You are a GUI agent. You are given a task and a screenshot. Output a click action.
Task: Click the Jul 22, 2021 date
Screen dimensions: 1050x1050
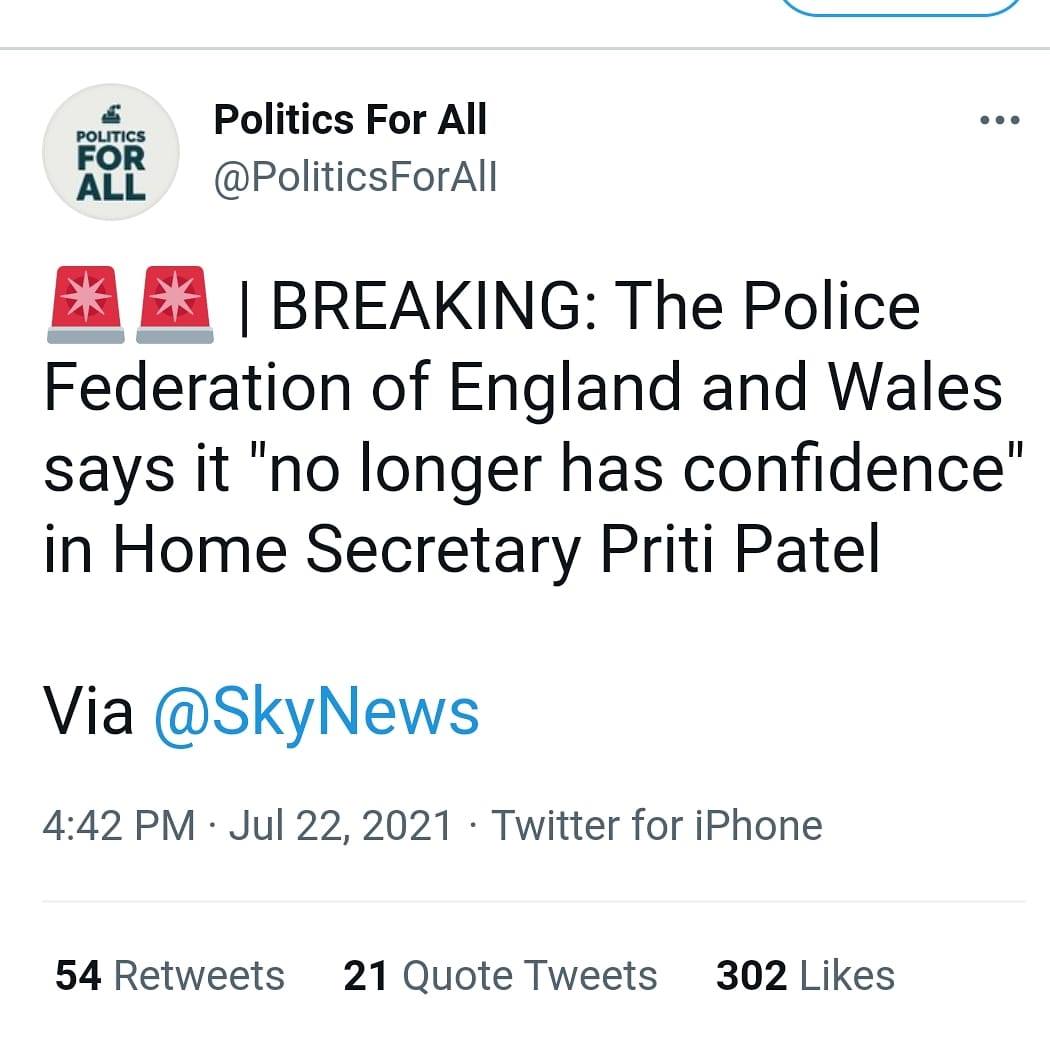341,826
